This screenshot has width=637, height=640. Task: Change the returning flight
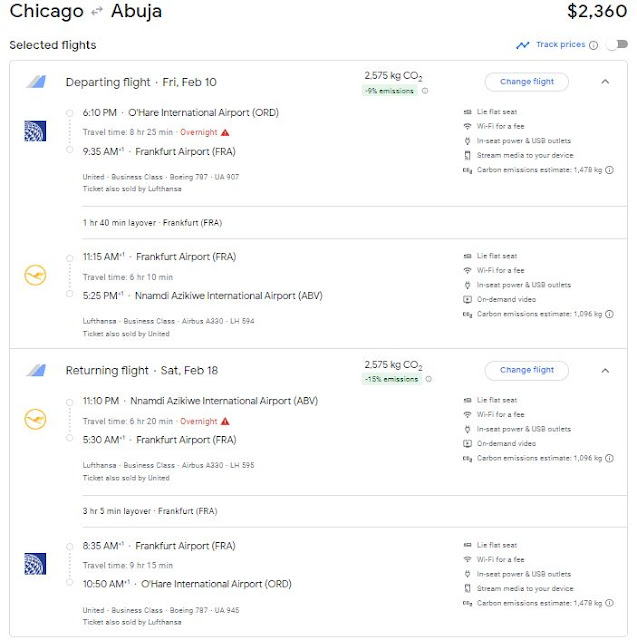pos(526,370)
